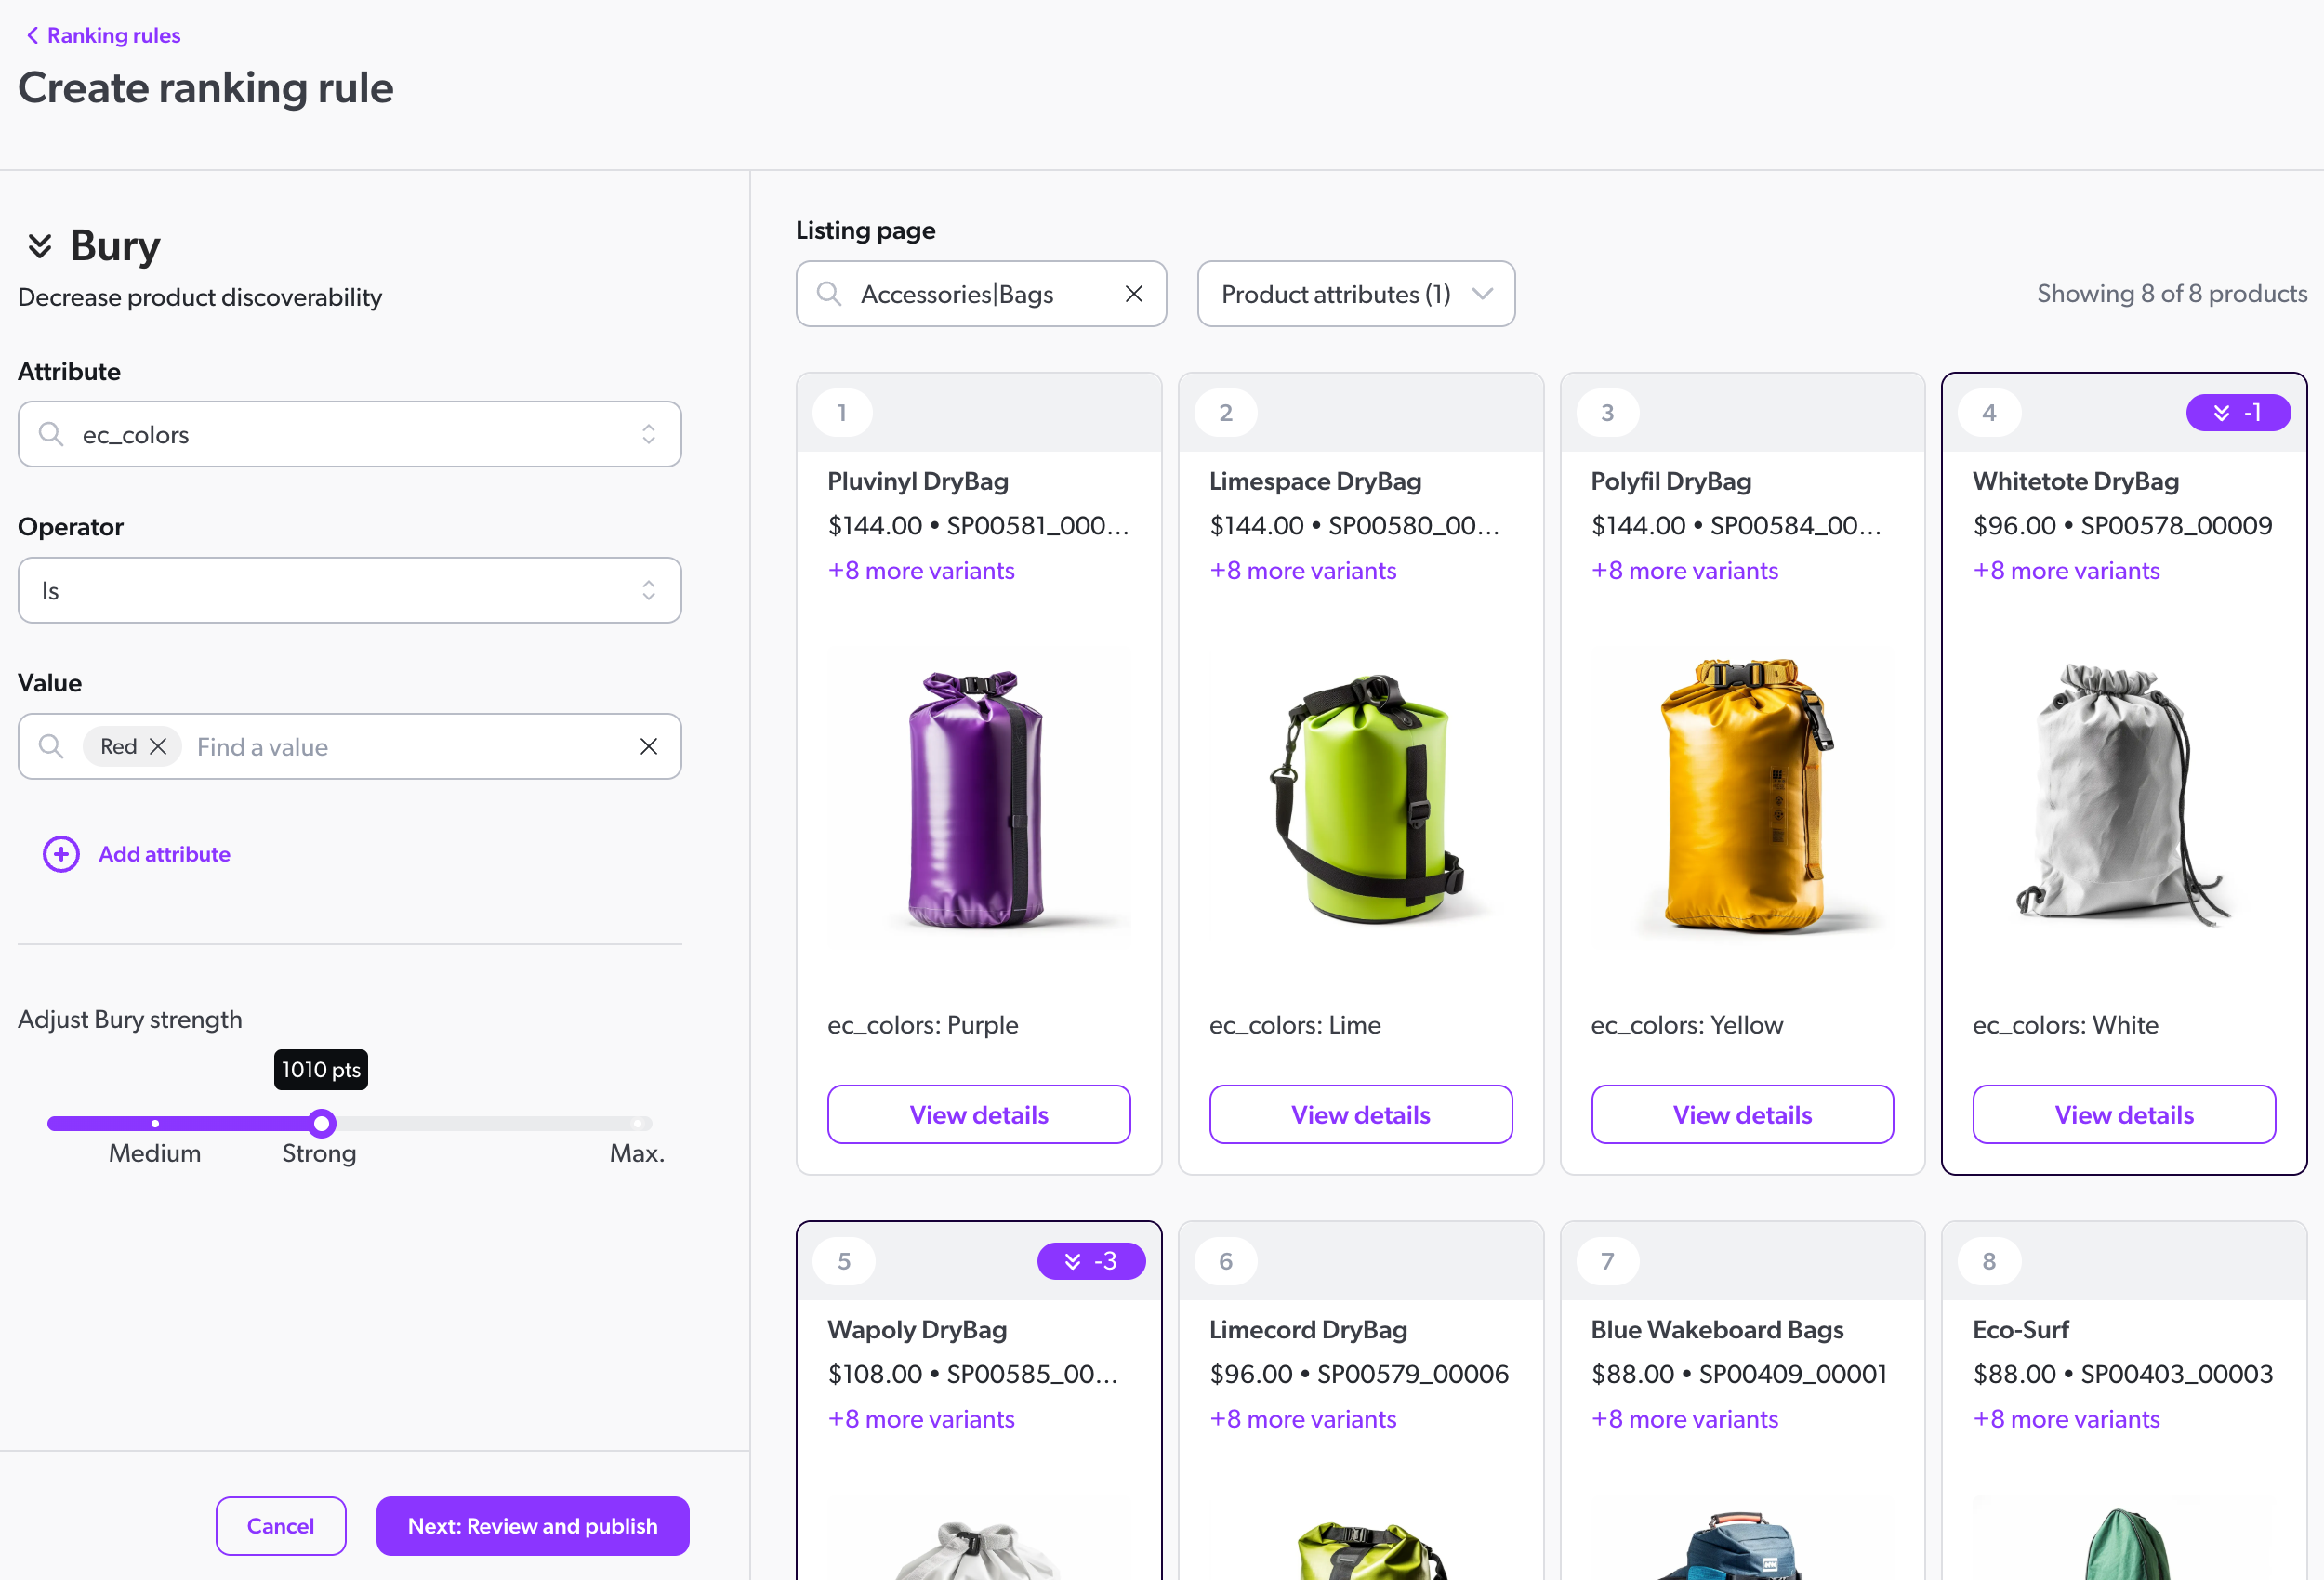Show more variants of Limespace DryBag
The image size is (2324, 1580).
pyautogui.click(x=1303, y=570)
